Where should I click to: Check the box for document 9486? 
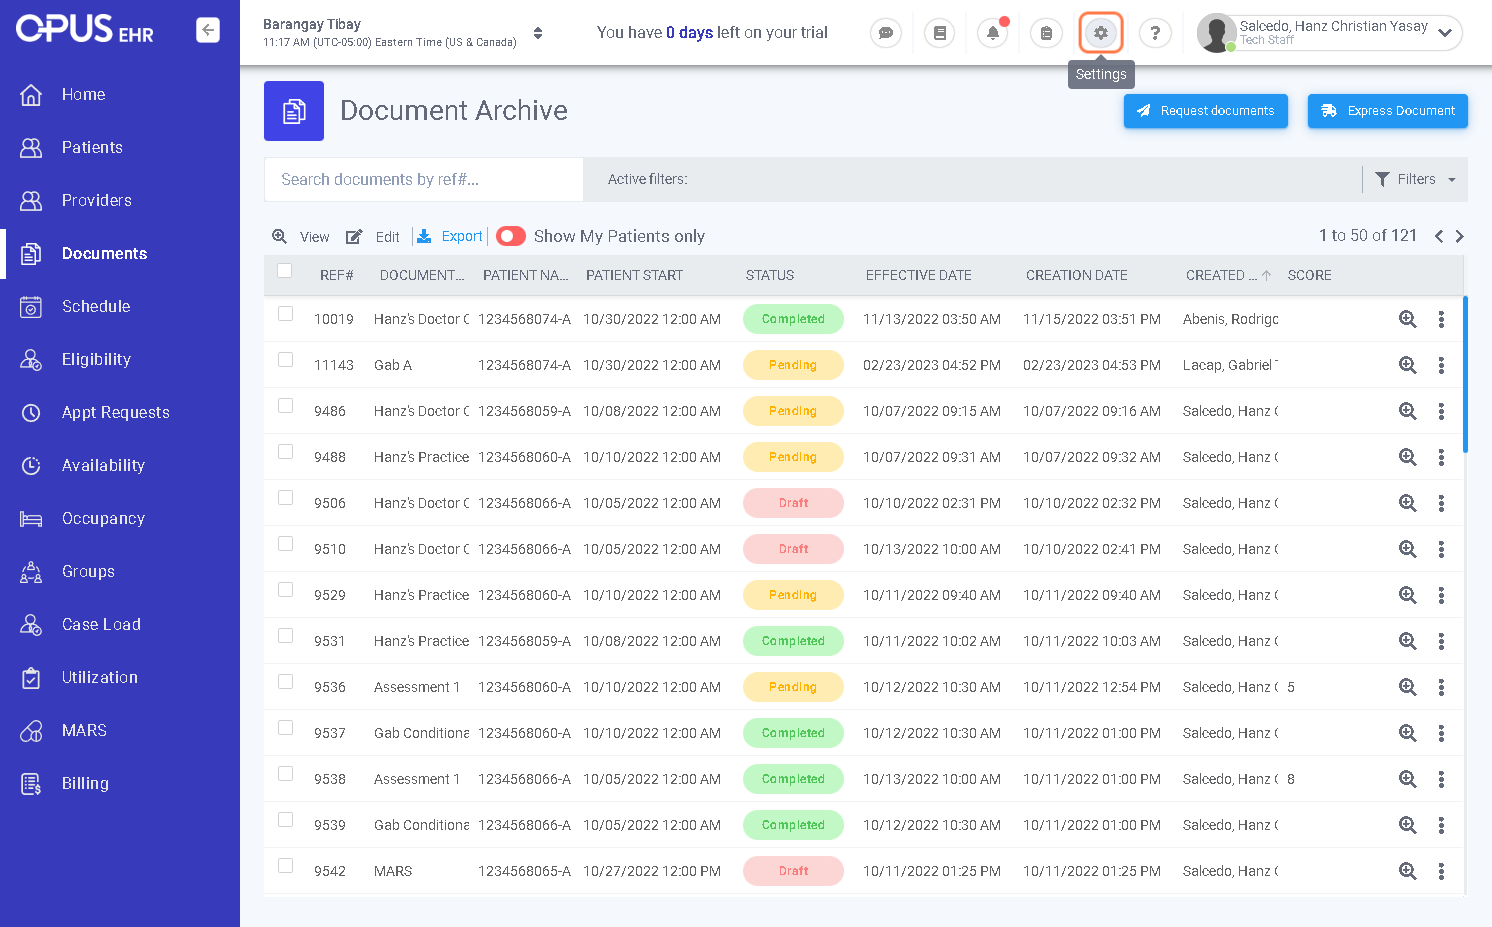coord(285,406)
